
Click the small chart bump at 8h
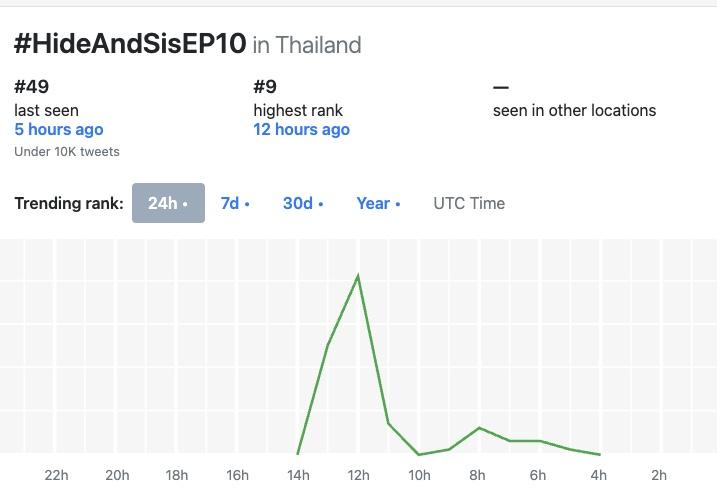pyautogui.click(x=479, y=428)
